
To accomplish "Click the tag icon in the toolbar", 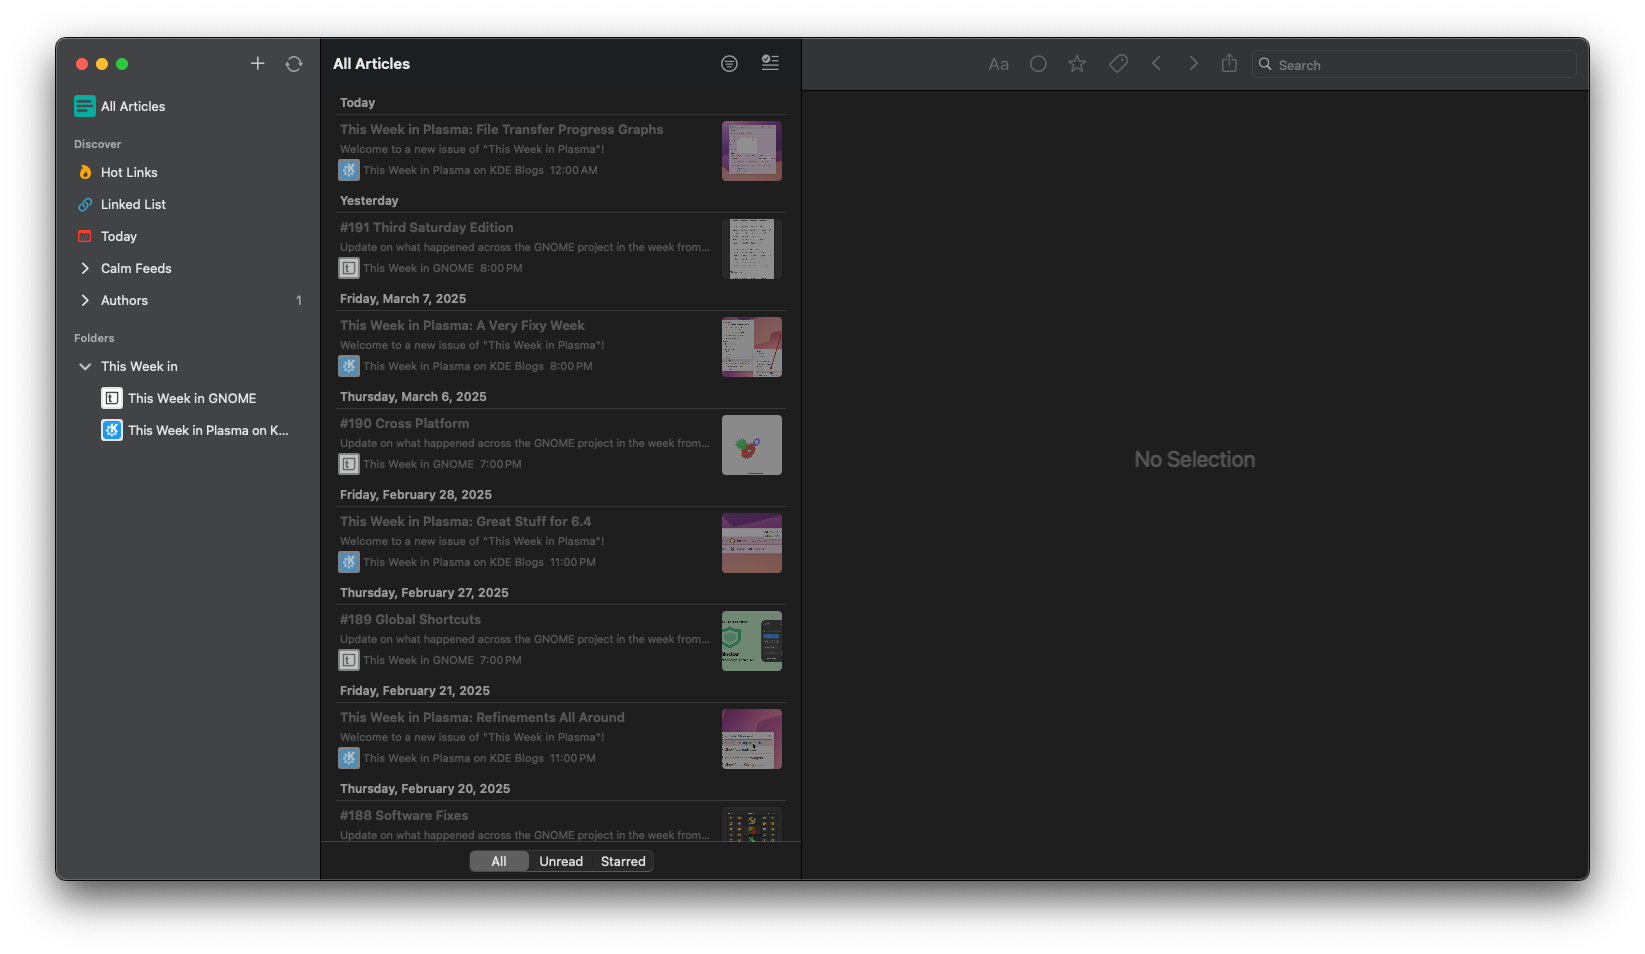I will coord(1118,64).
